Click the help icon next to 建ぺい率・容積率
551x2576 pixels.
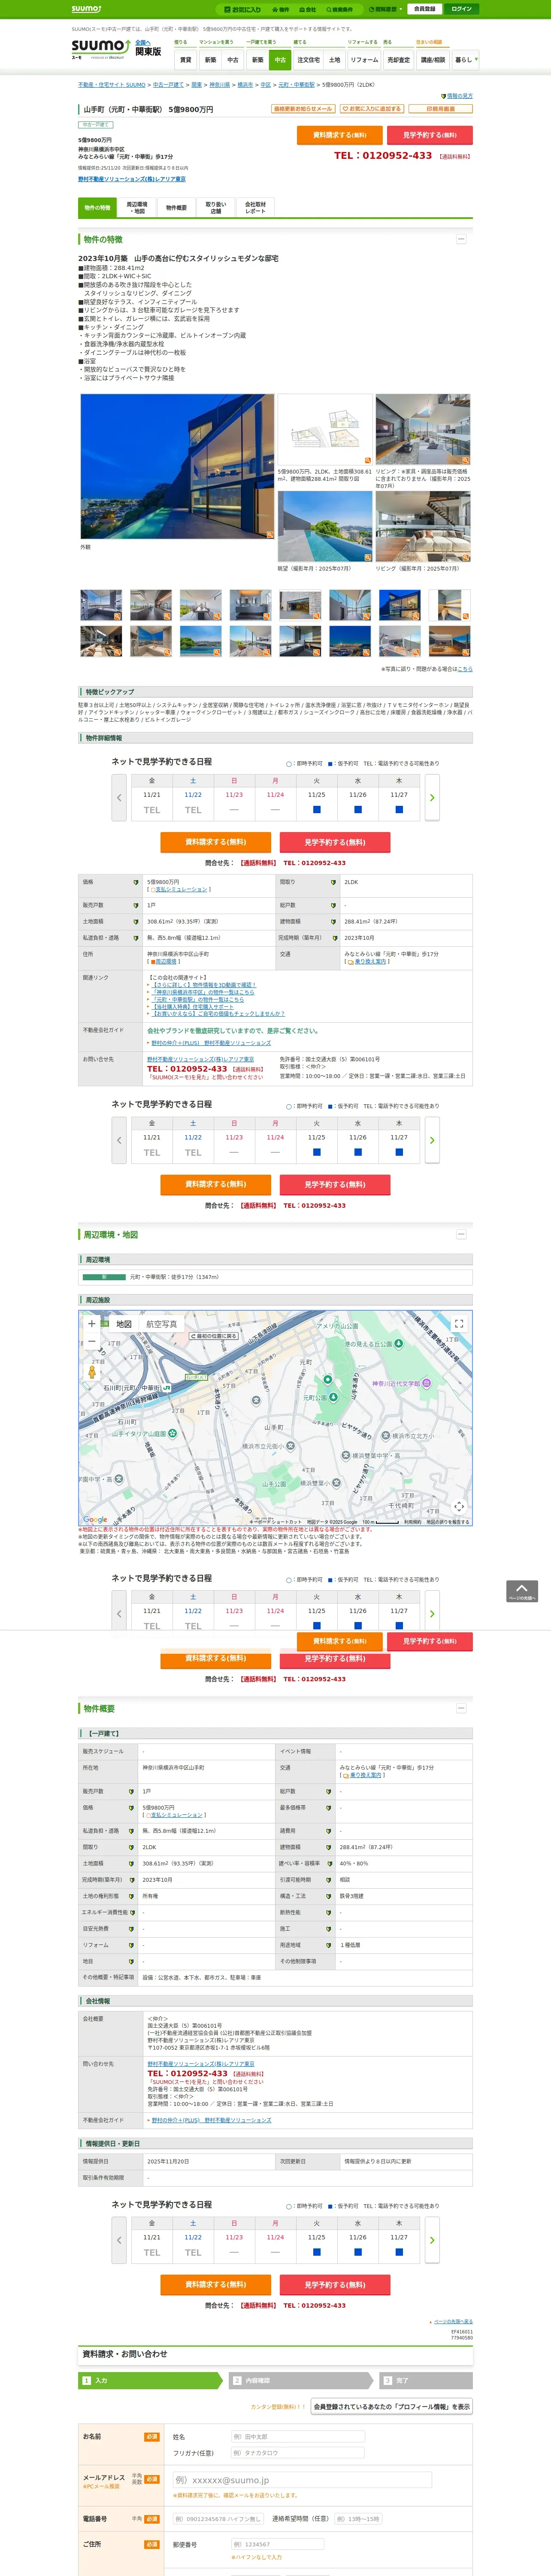pyautogui.click(x=329, y=1864)
